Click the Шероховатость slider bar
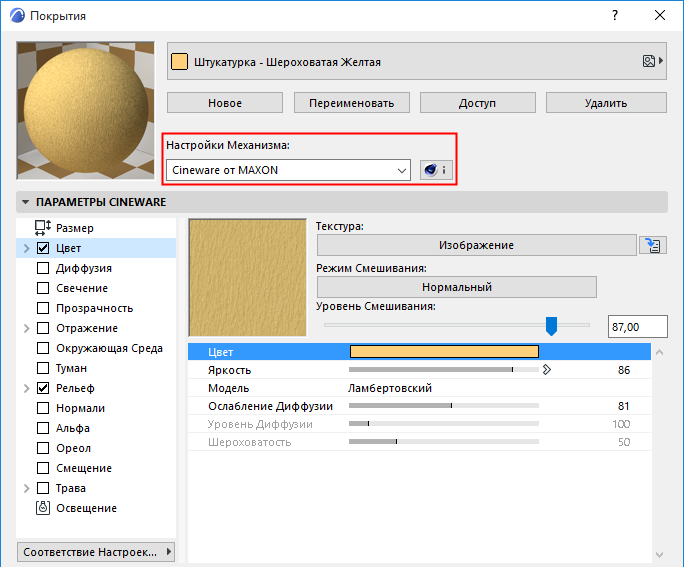The width and height of the screenshot is (684, 567). pyautogui.click(x=444, y=442)
